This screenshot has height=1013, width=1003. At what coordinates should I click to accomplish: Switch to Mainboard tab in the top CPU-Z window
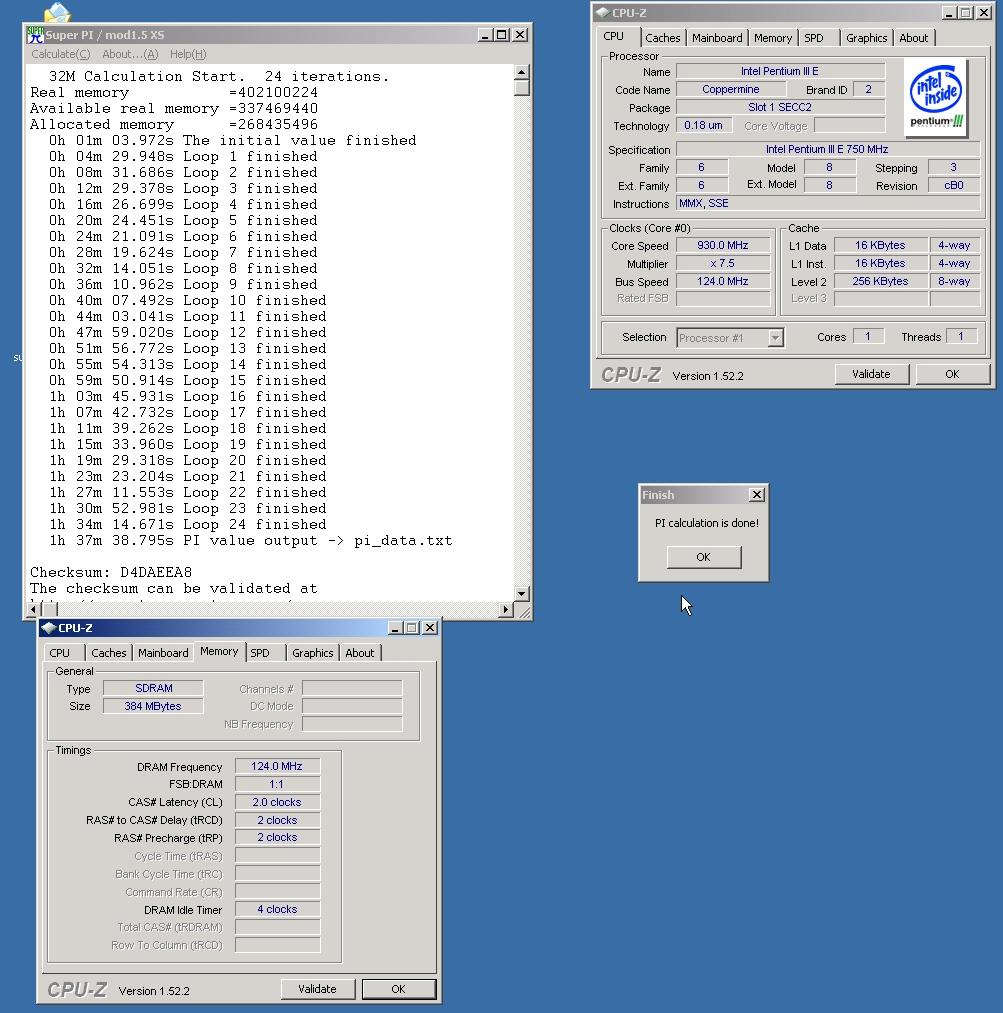coord(717,38)
